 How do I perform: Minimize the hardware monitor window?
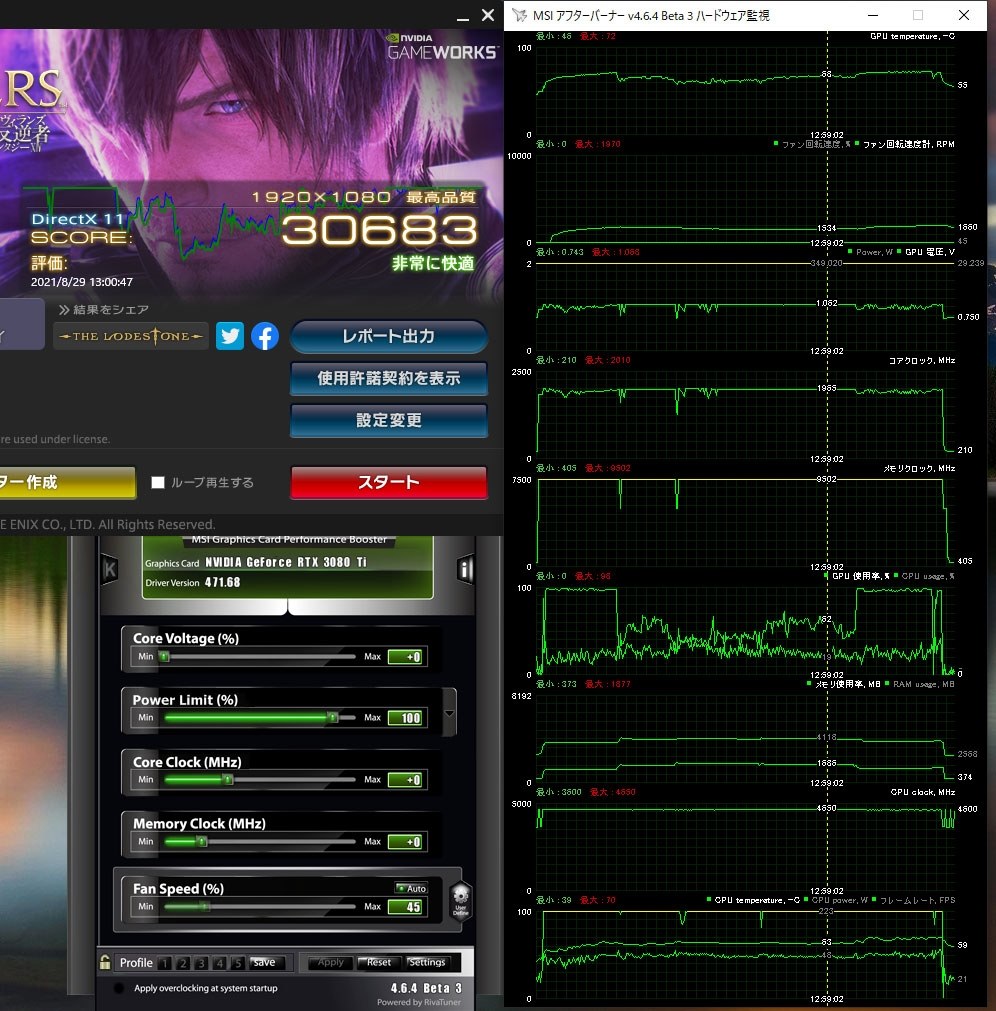tap(873, 15)
